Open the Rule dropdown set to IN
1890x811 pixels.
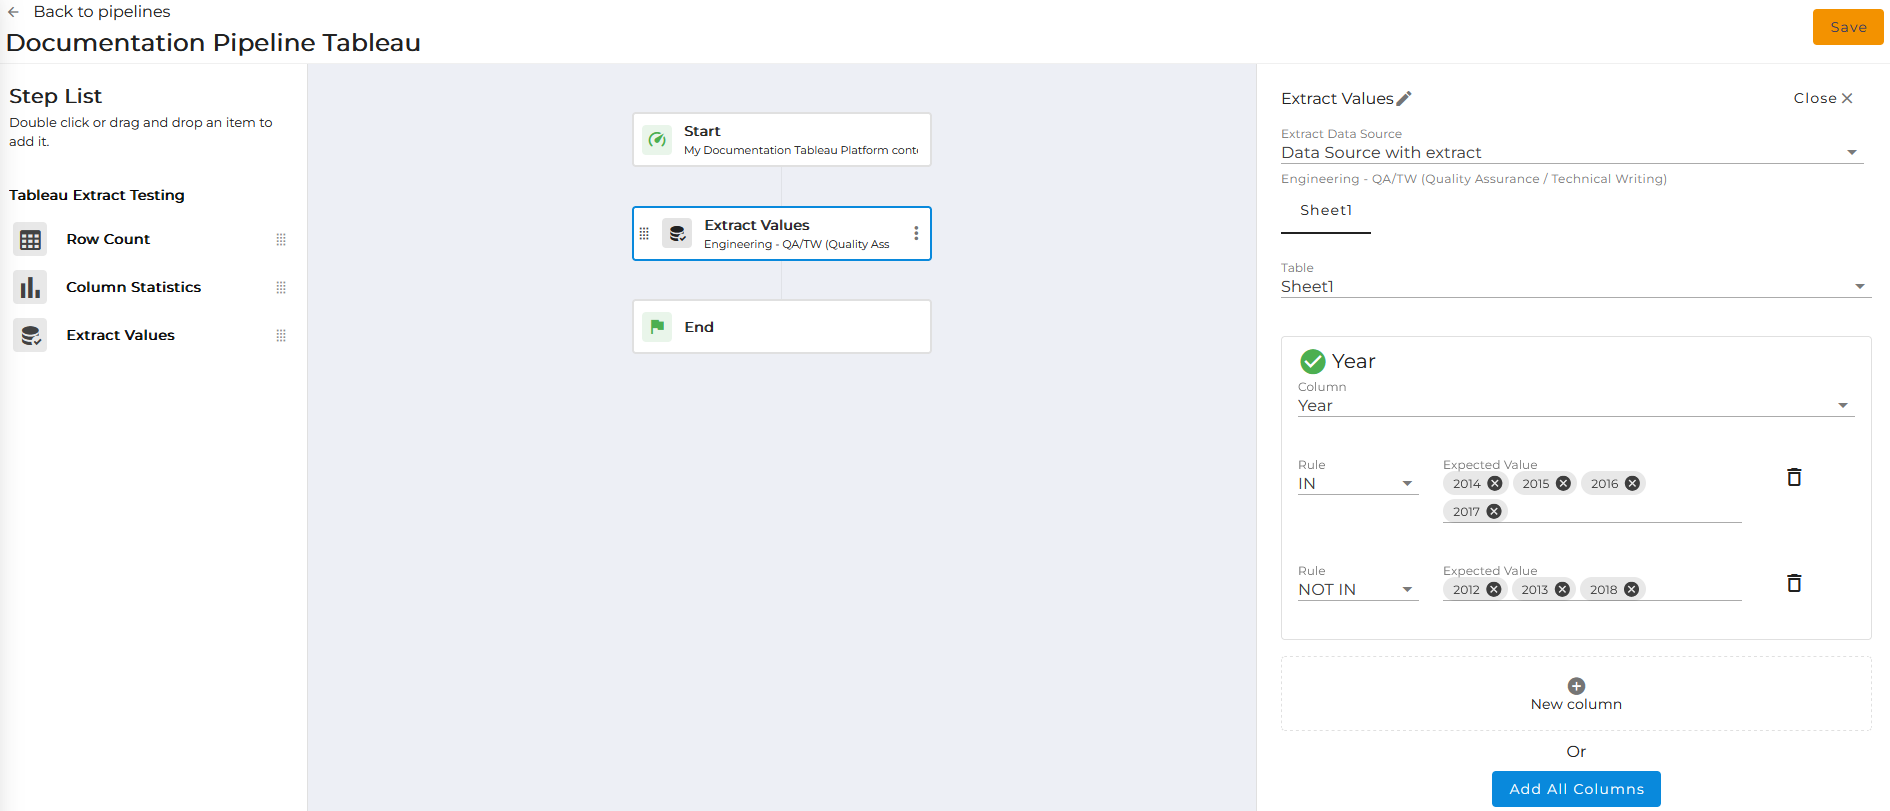(x=1358, y=484)
